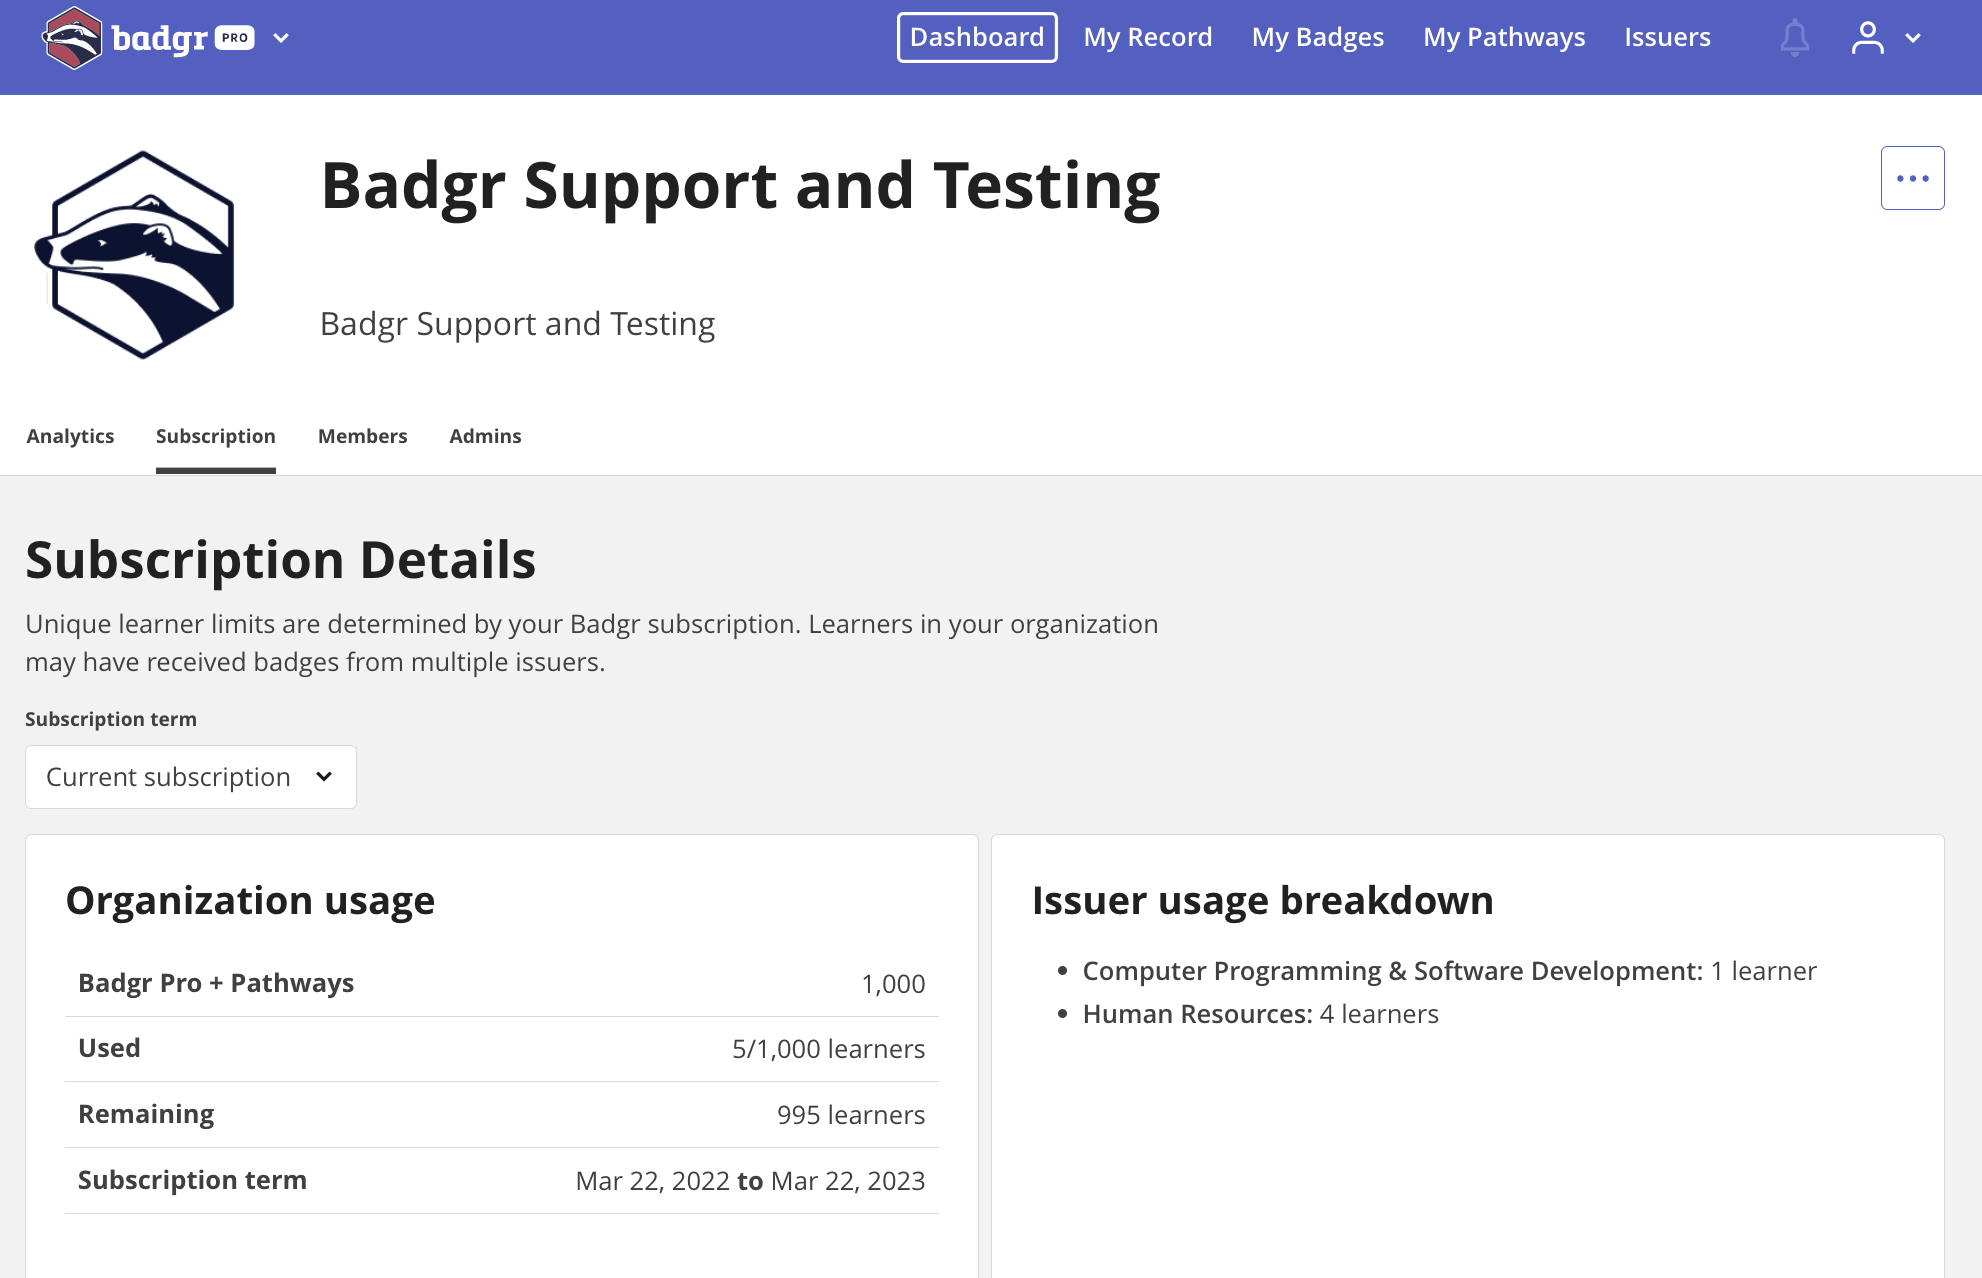Click the 995 learners remaining value
Screen dimensions: 1982x1278
[x=851, y=1115]
